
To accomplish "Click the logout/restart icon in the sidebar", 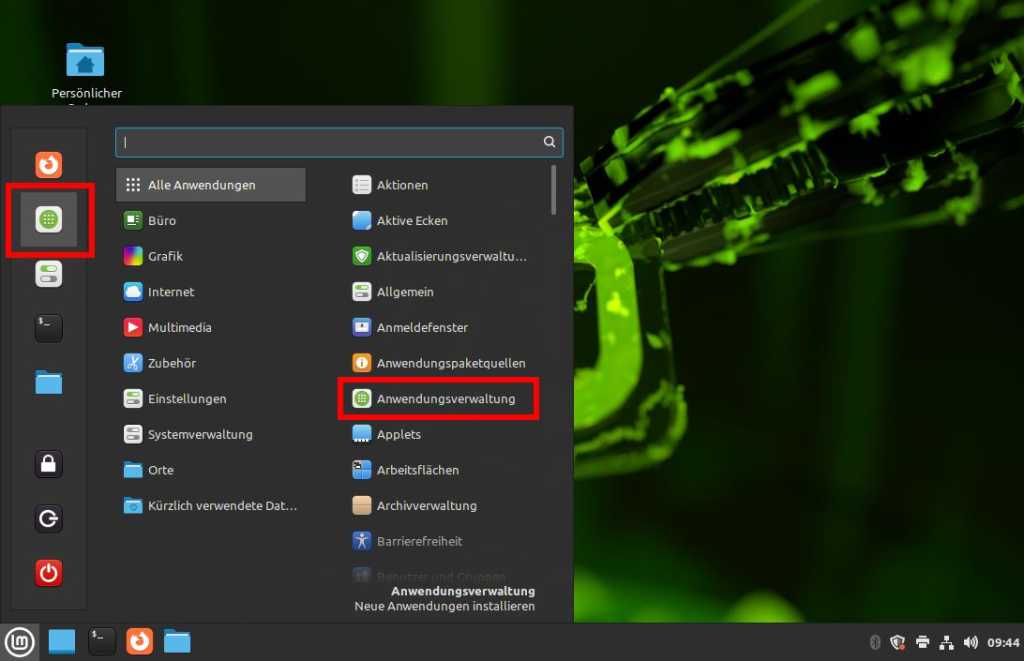I will point(48,518).
